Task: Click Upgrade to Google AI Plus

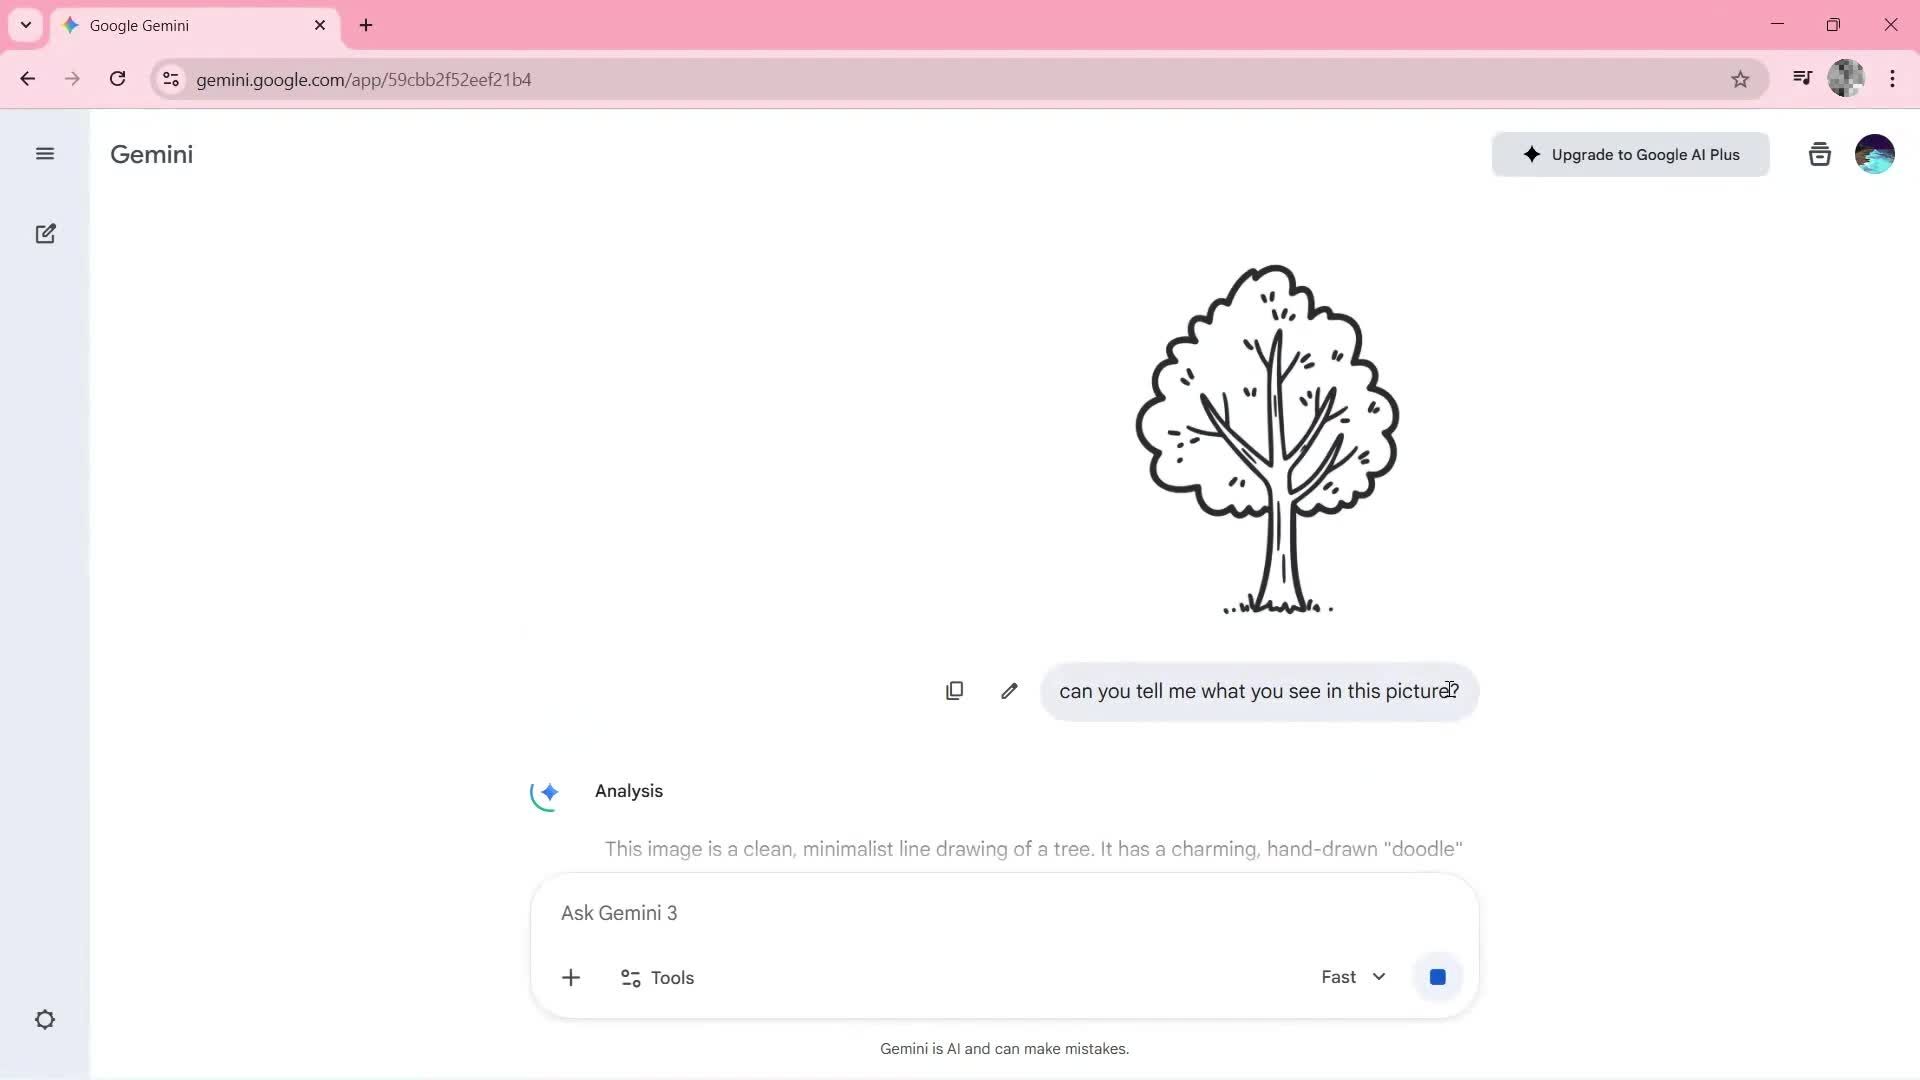Action: [x=1629, y=154]
